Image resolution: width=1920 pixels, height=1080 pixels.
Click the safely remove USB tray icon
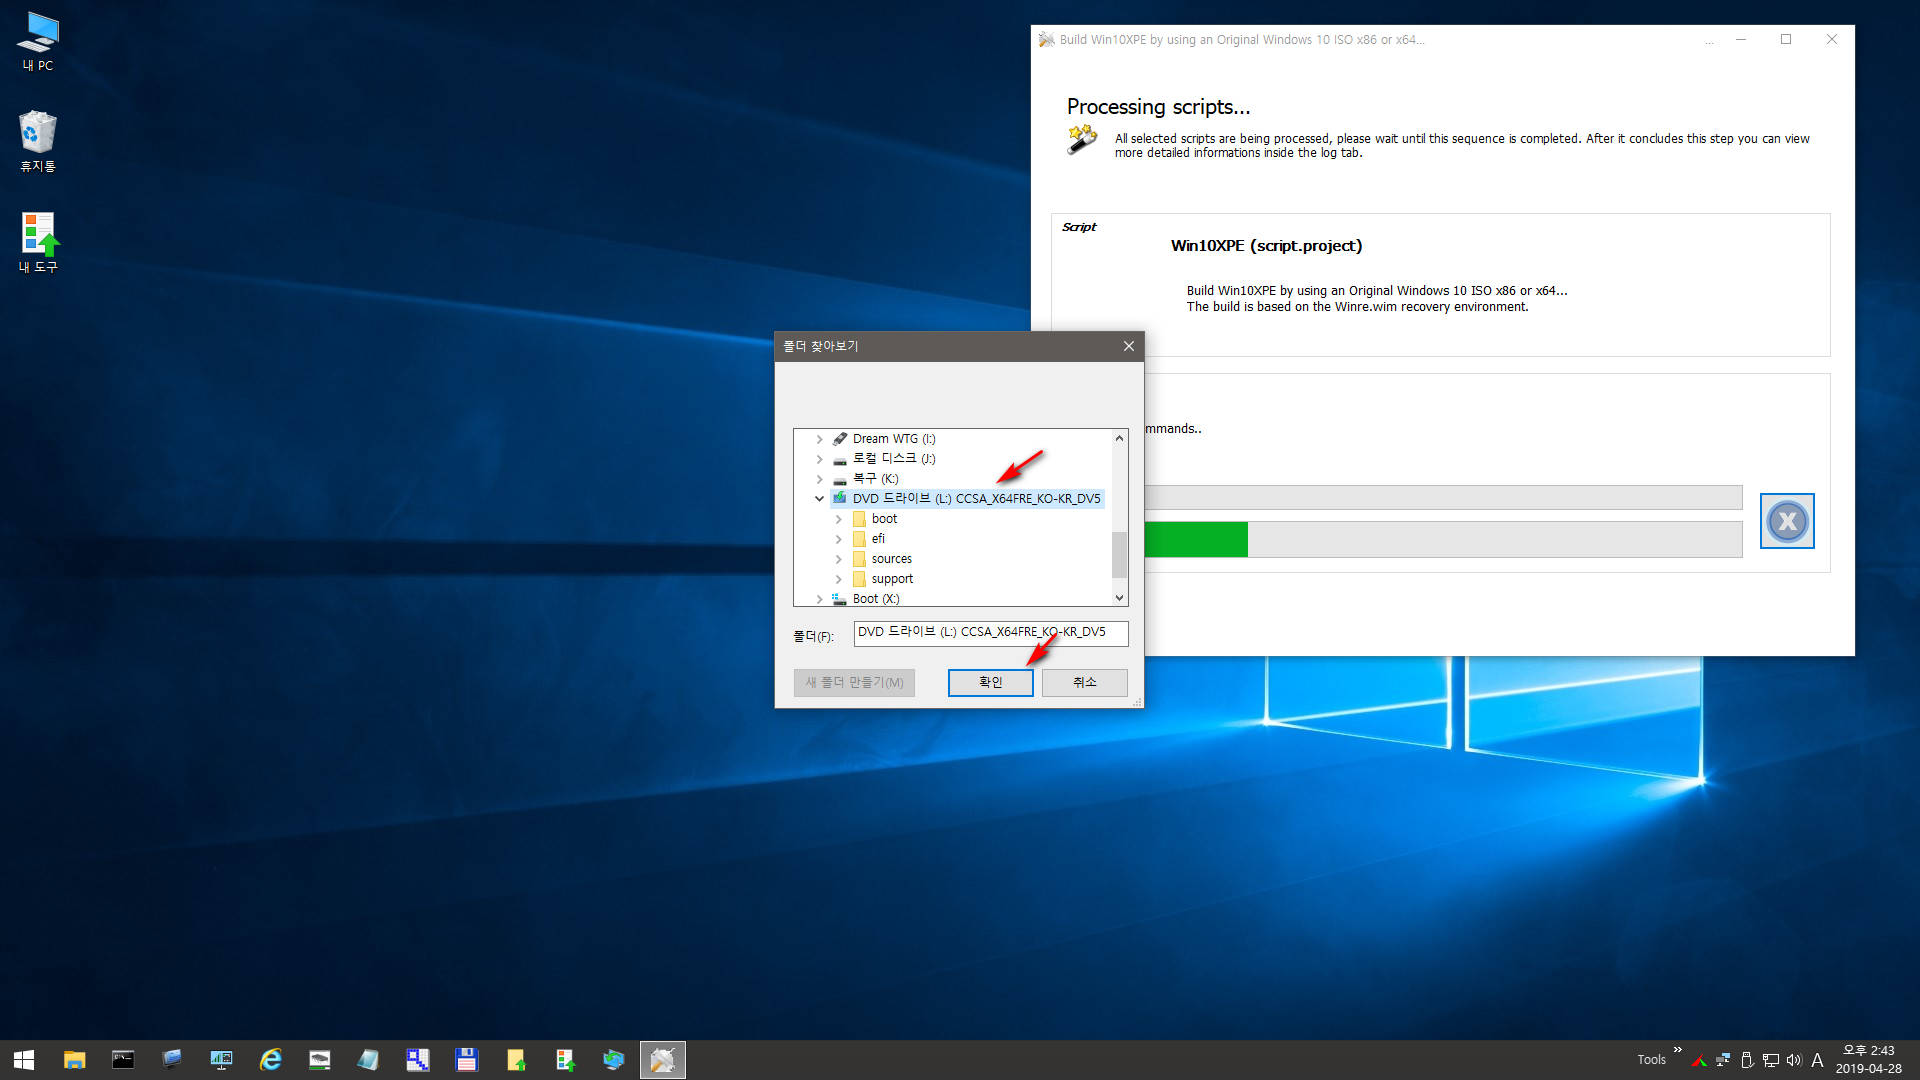pyautogui.click(x=1747, y=1060)
